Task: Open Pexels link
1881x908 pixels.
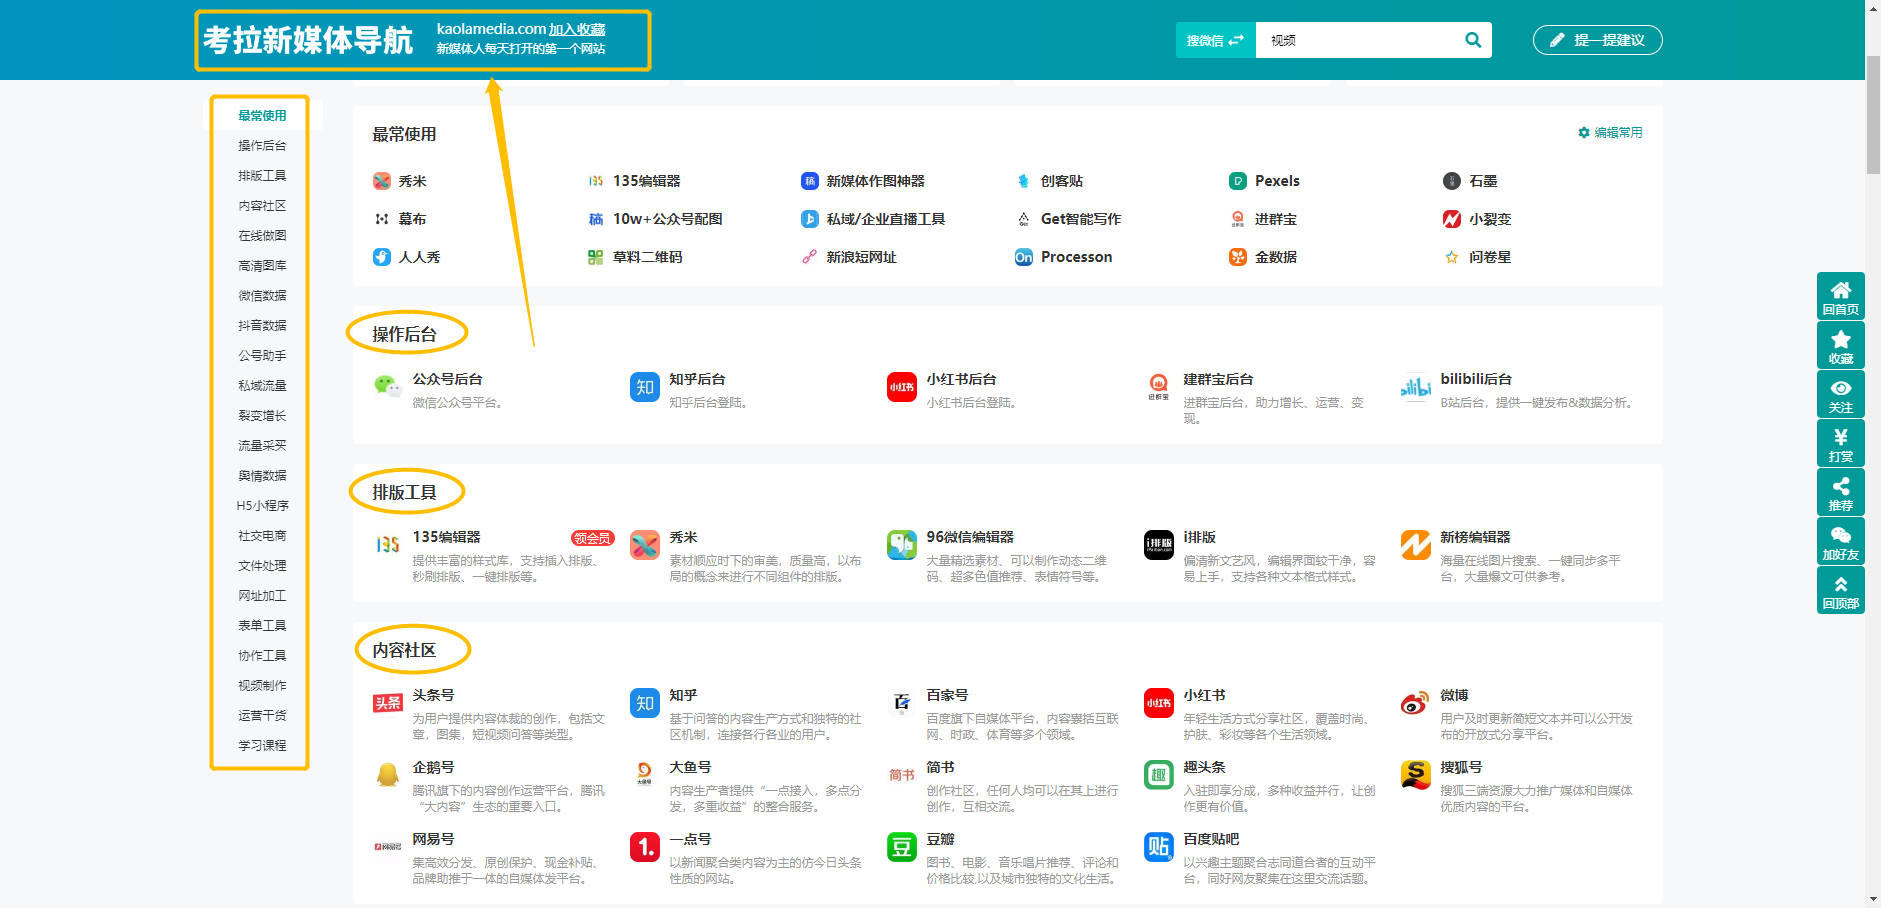Action: point(1265,181)
